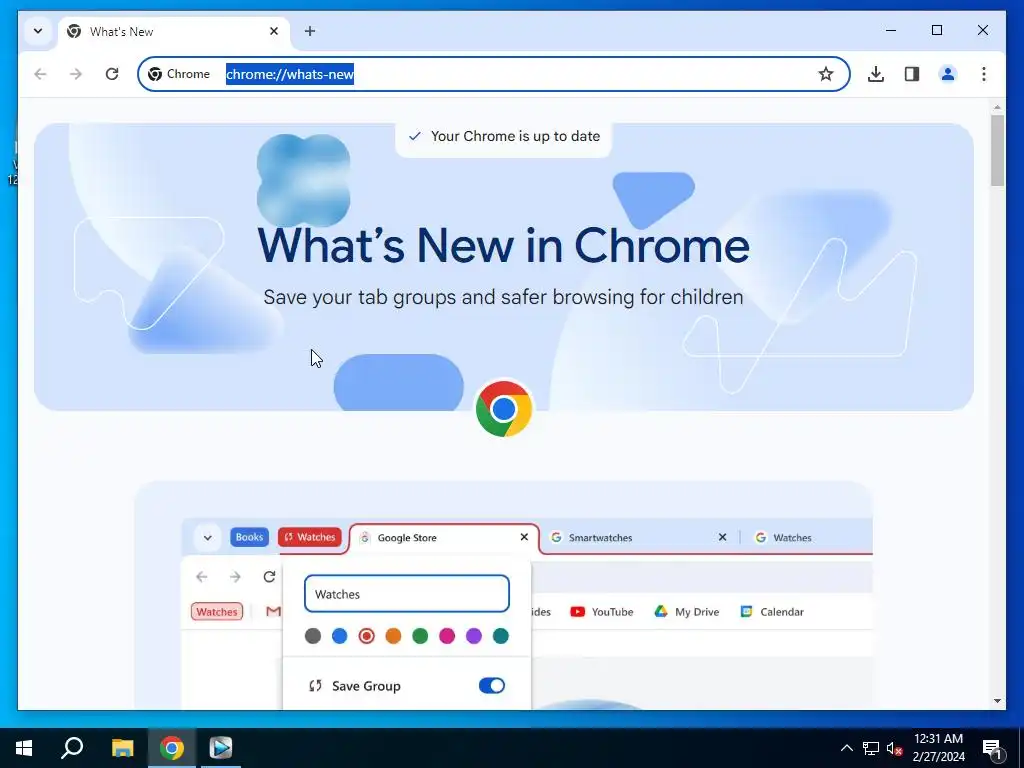Choose the teal group color
Image resolution: width=1024 pixels, height=768 pixels.
point(501,636)
